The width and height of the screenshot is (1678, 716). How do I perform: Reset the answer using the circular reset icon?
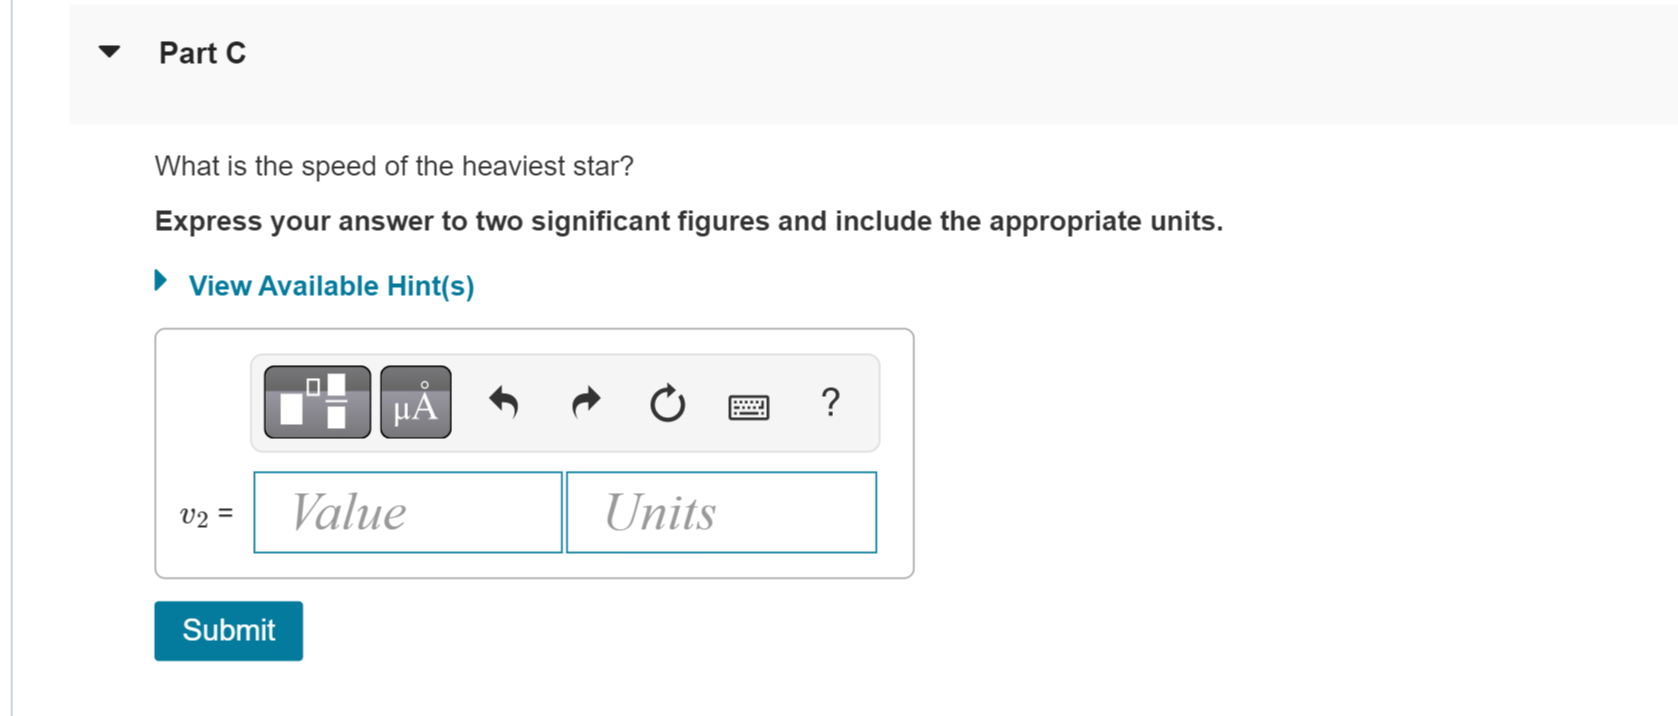tap(667, 403)
